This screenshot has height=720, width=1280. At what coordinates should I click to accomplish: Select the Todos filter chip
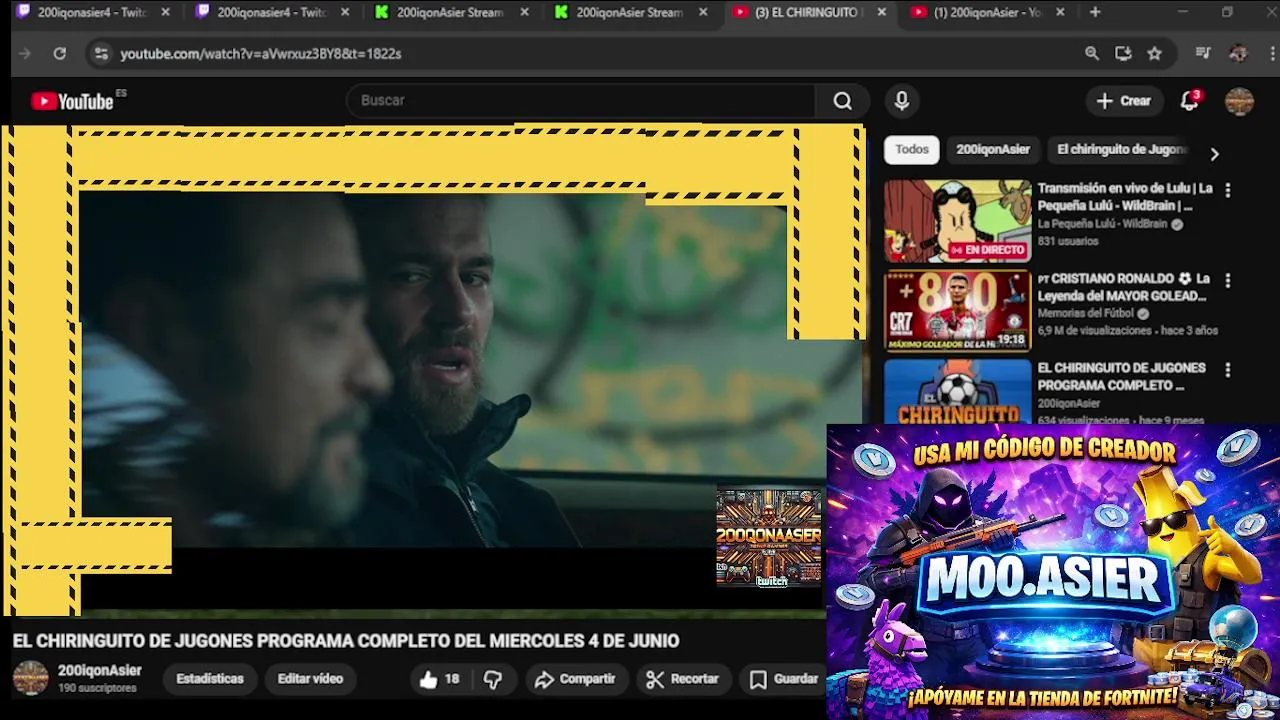click(912, 149)
